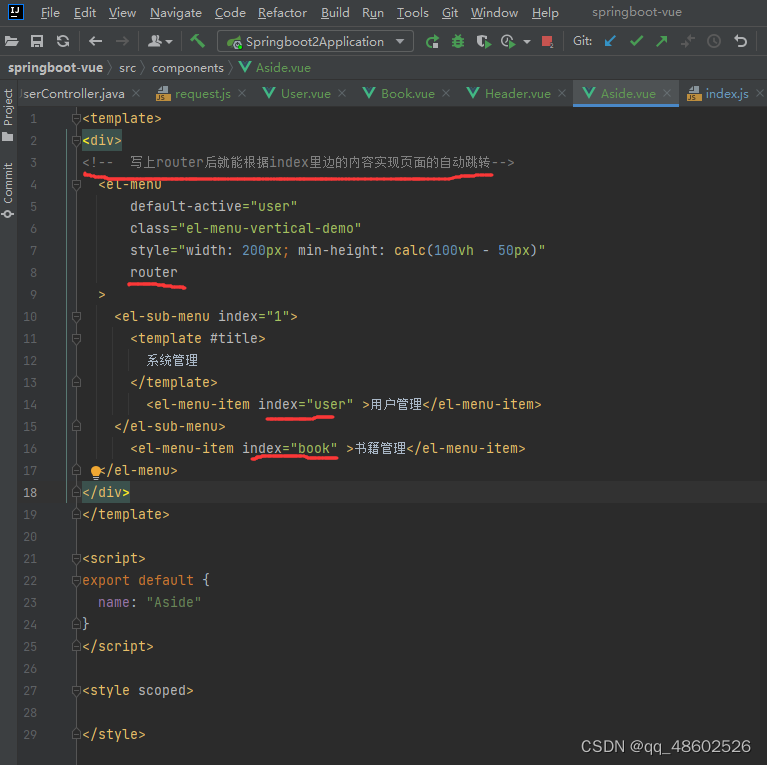The image size is (767, 765).
Task: Click the IntelliJ IDEA logo icon
Action: pos(16,12)
